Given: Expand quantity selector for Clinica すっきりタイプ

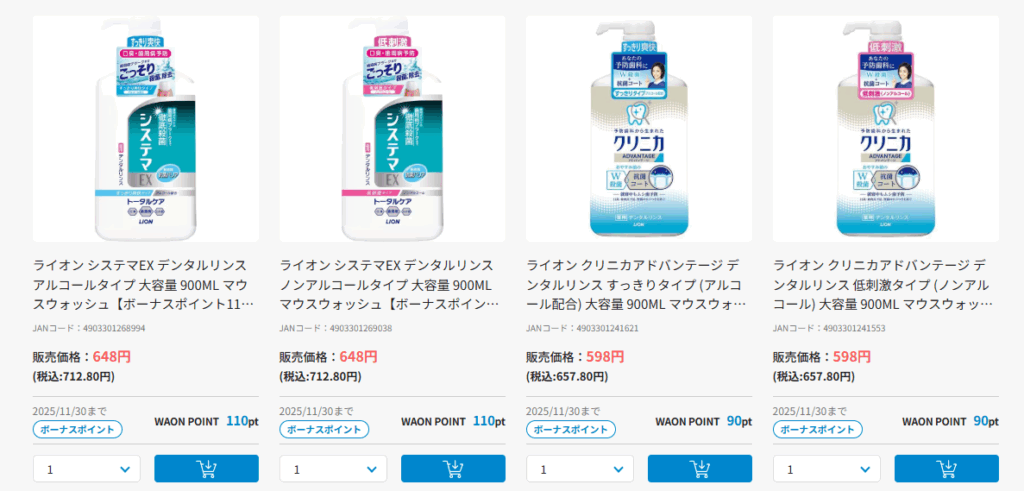Looking at the screenshot, I should tap(580, 469).
